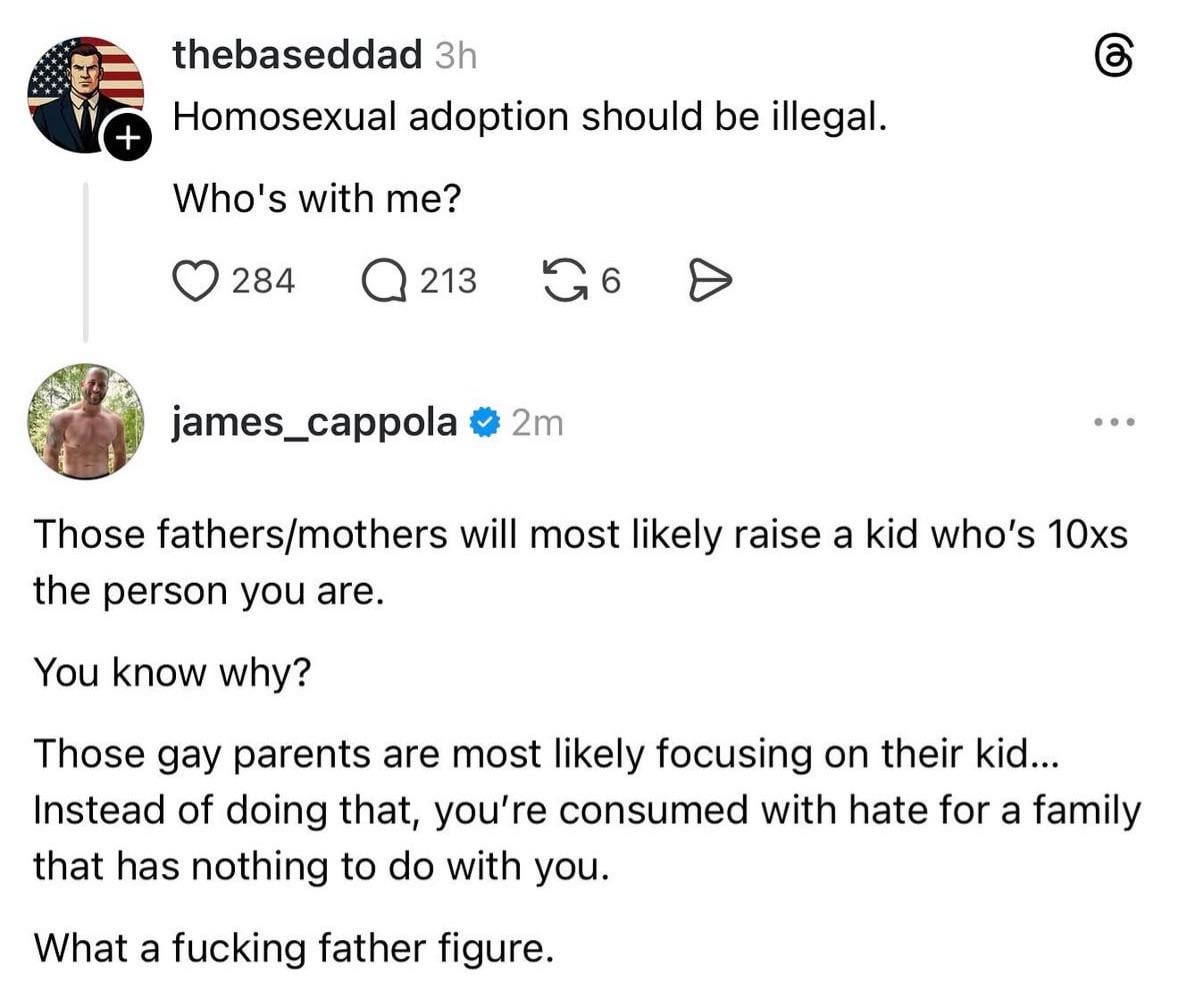The height and width of the screenshot is (997, 1178).
Task: Repost using the circular arrows icon
Action: click(561, 281)
